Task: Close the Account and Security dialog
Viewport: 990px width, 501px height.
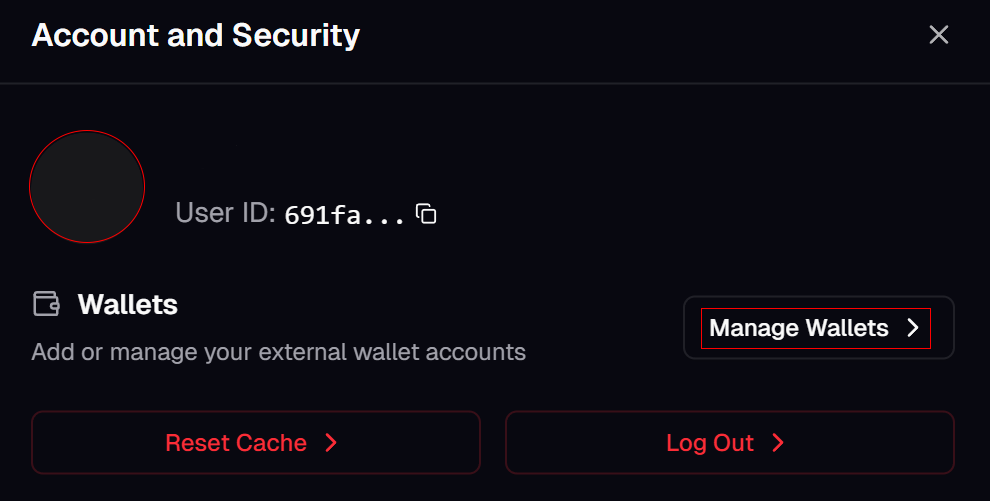Action: [x=938, y=35]
